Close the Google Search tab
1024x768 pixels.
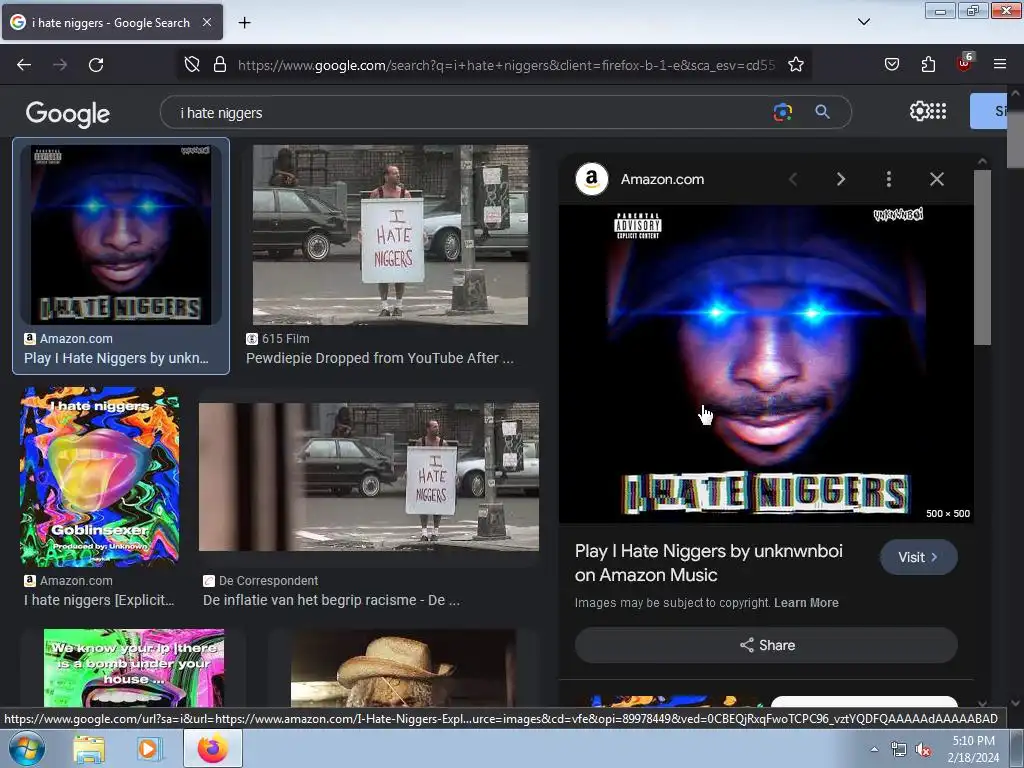click(x=206, y=22)
